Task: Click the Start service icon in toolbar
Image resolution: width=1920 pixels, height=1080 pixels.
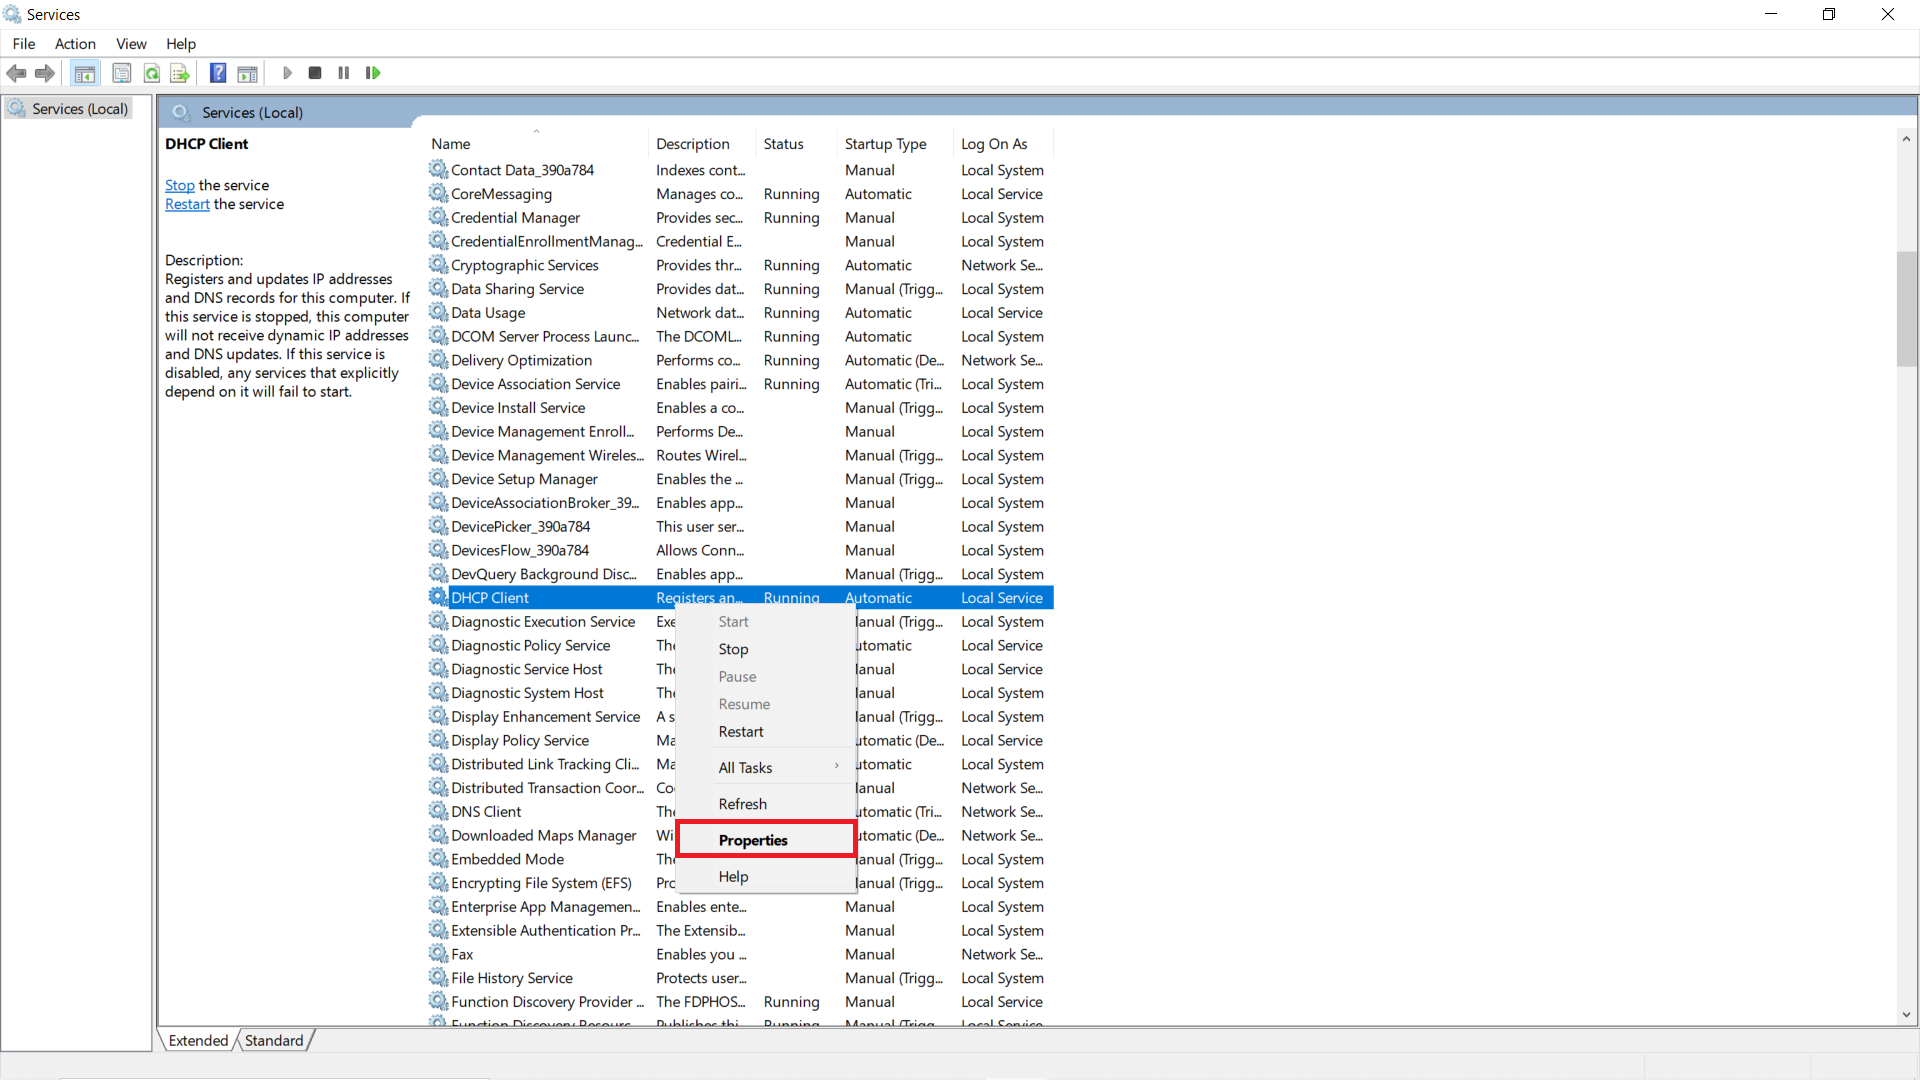Action: click(286, 73)
